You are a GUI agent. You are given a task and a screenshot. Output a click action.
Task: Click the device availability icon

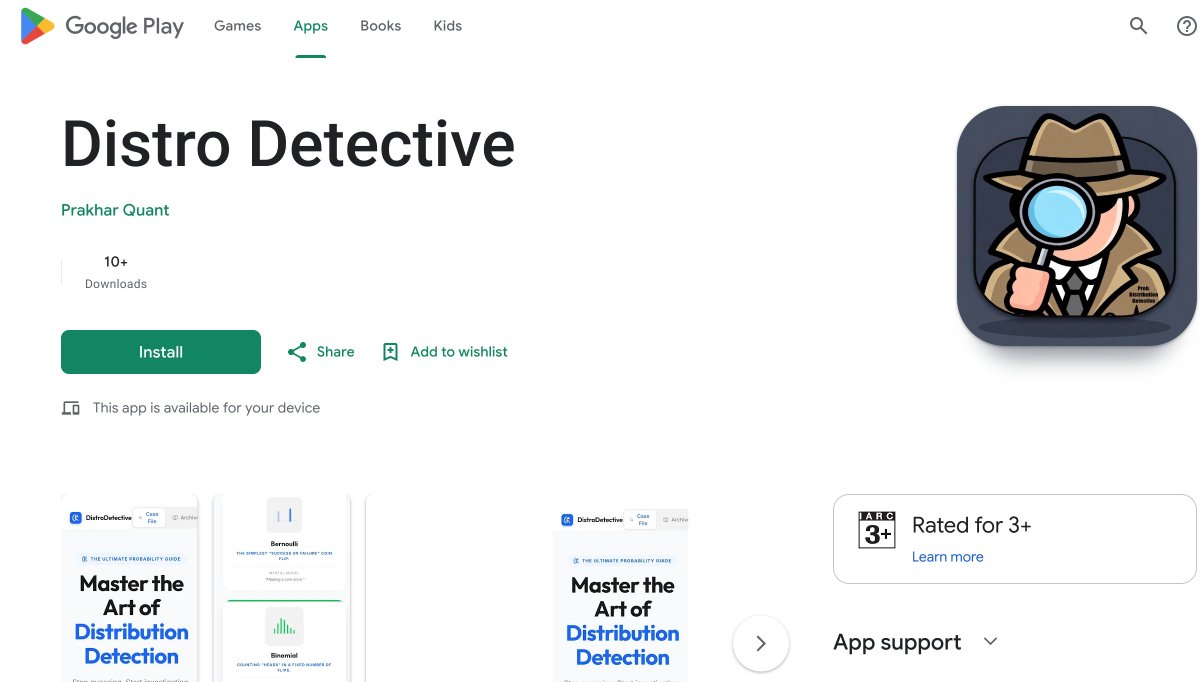[x=71, y=408]
